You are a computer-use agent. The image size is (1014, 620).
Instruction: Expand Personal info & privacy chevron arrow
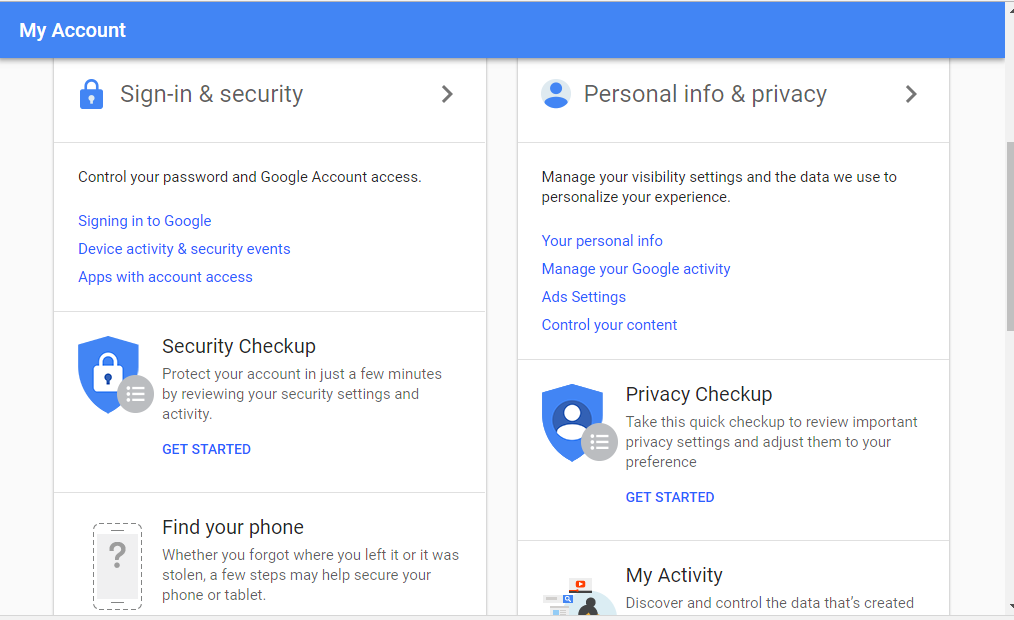click(911, 94)
